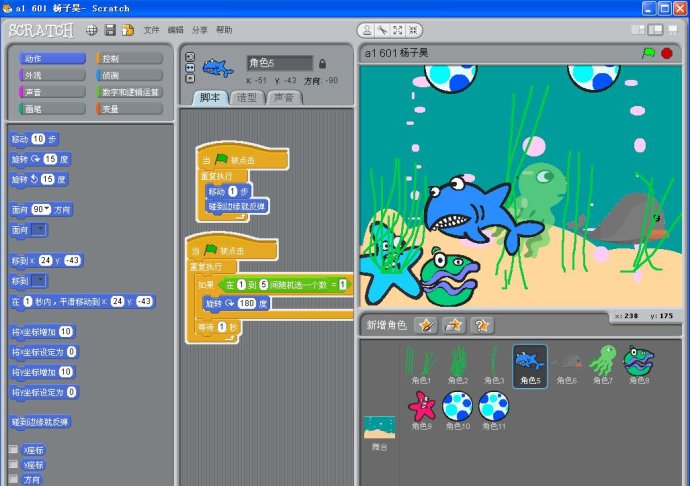The height and width of the screenshot is (486, 690).
Task: Select sprite 角色5 shark thumbnail
Action: coord(530,366)
